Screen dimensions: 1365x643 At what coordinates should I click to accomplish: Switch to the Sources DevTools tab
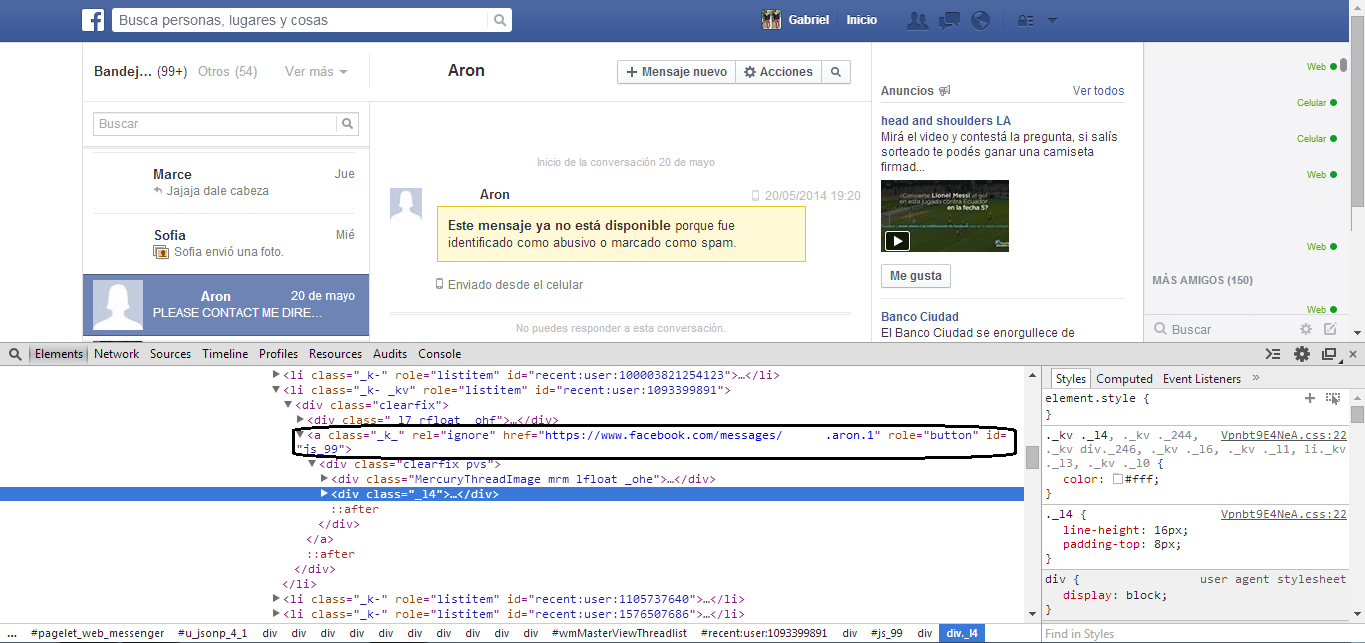coord(170,354)
